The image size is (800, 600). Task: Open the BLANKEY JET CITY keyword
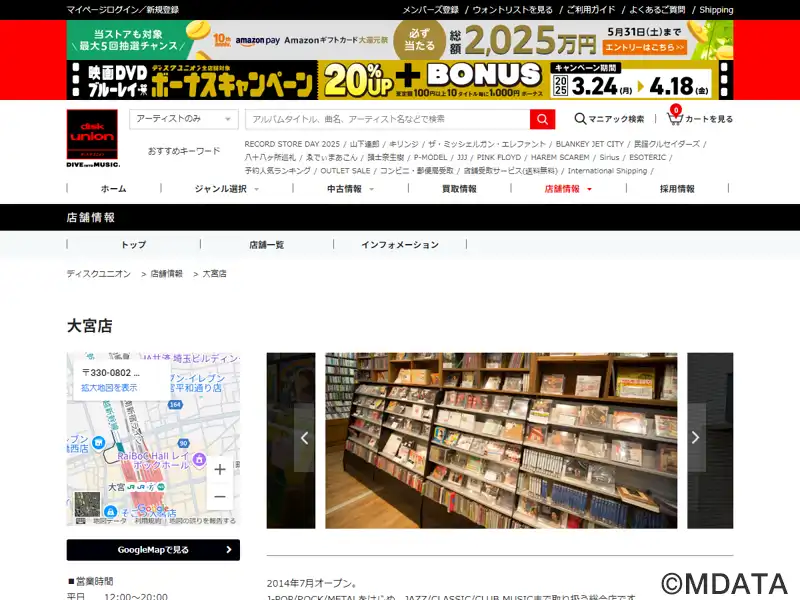point(590,144)
